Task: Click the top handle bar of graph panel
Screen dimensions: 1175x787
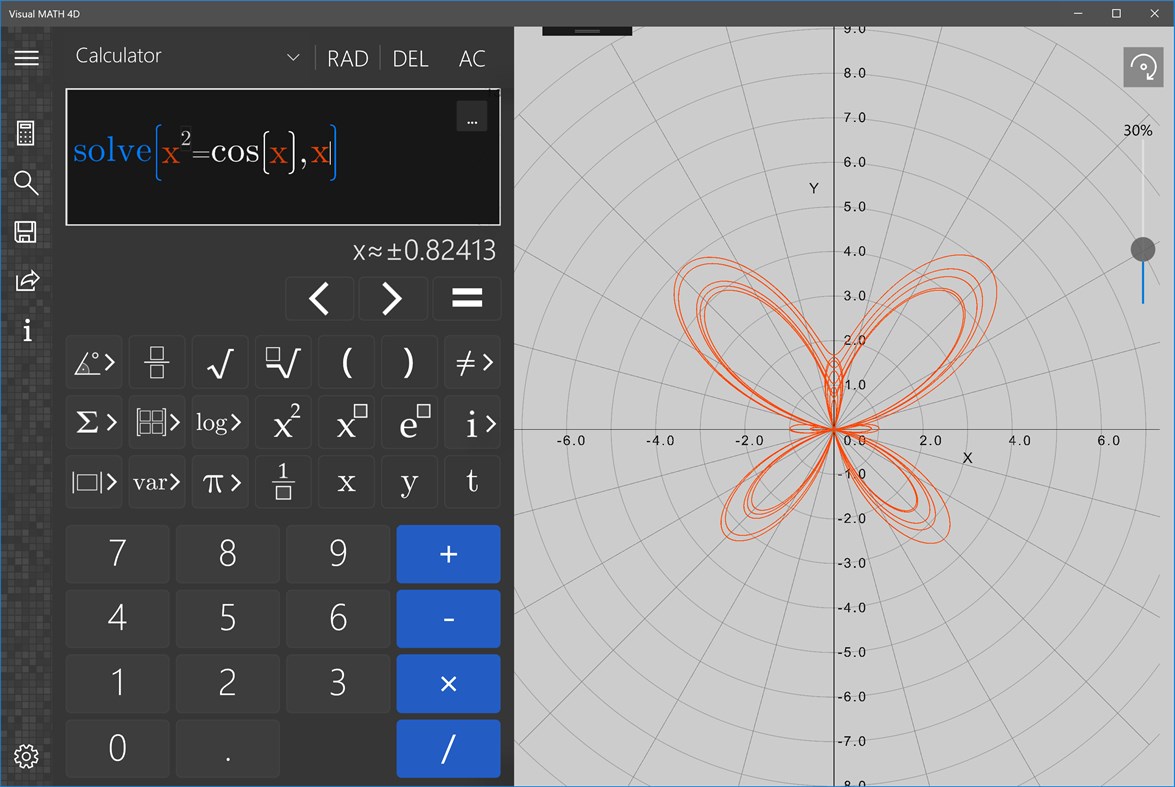Action: 588,31
